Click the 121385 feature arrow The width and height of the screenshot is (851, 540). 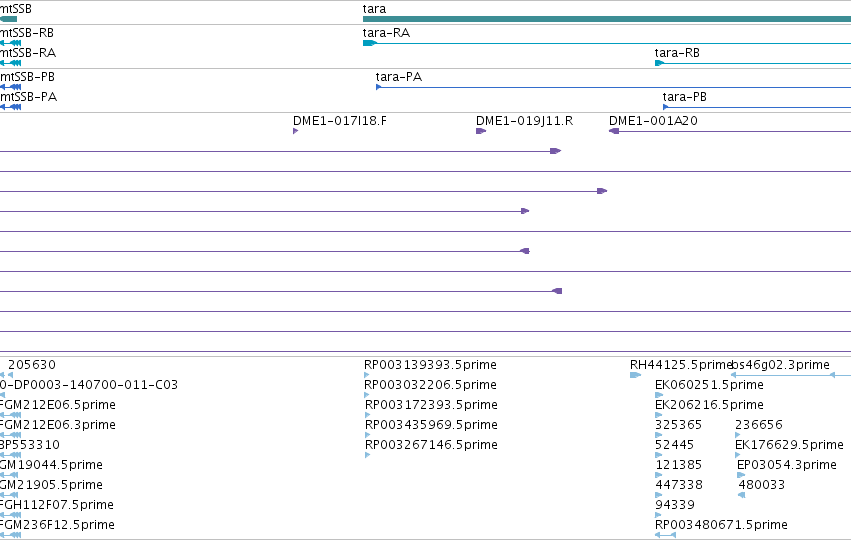[x=659, y=475]
